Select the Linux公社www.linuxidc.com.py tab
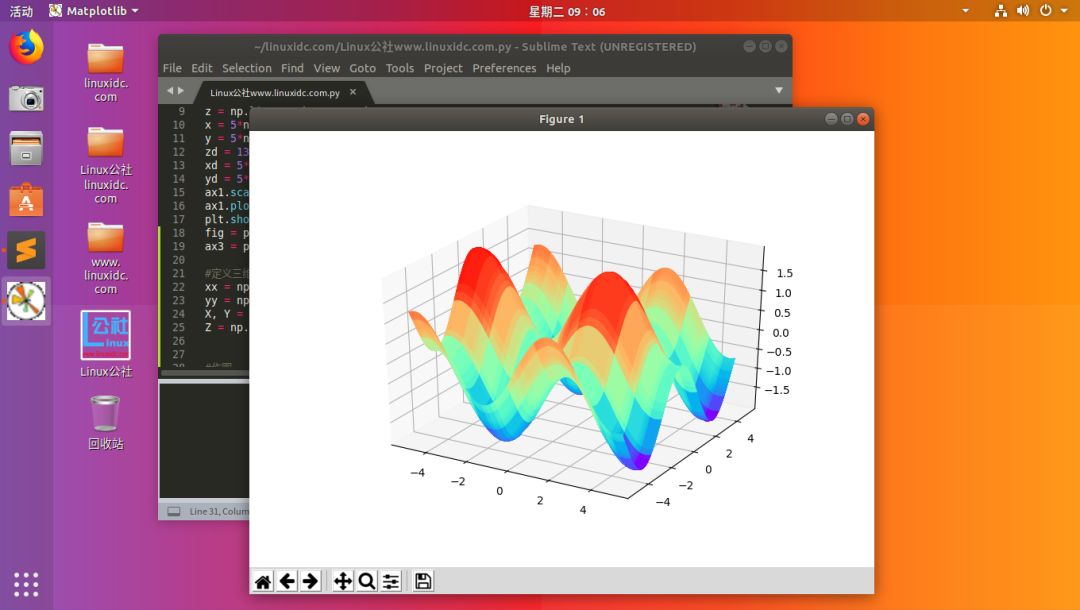Screen dimensions: 1080x610 click(276, 92)
